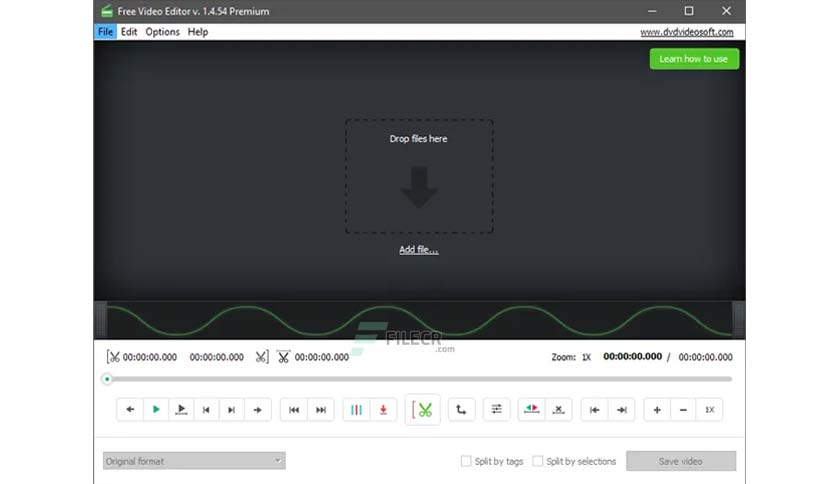
Task: Reset zoom with the 1X button
Action: coord(710,410)
